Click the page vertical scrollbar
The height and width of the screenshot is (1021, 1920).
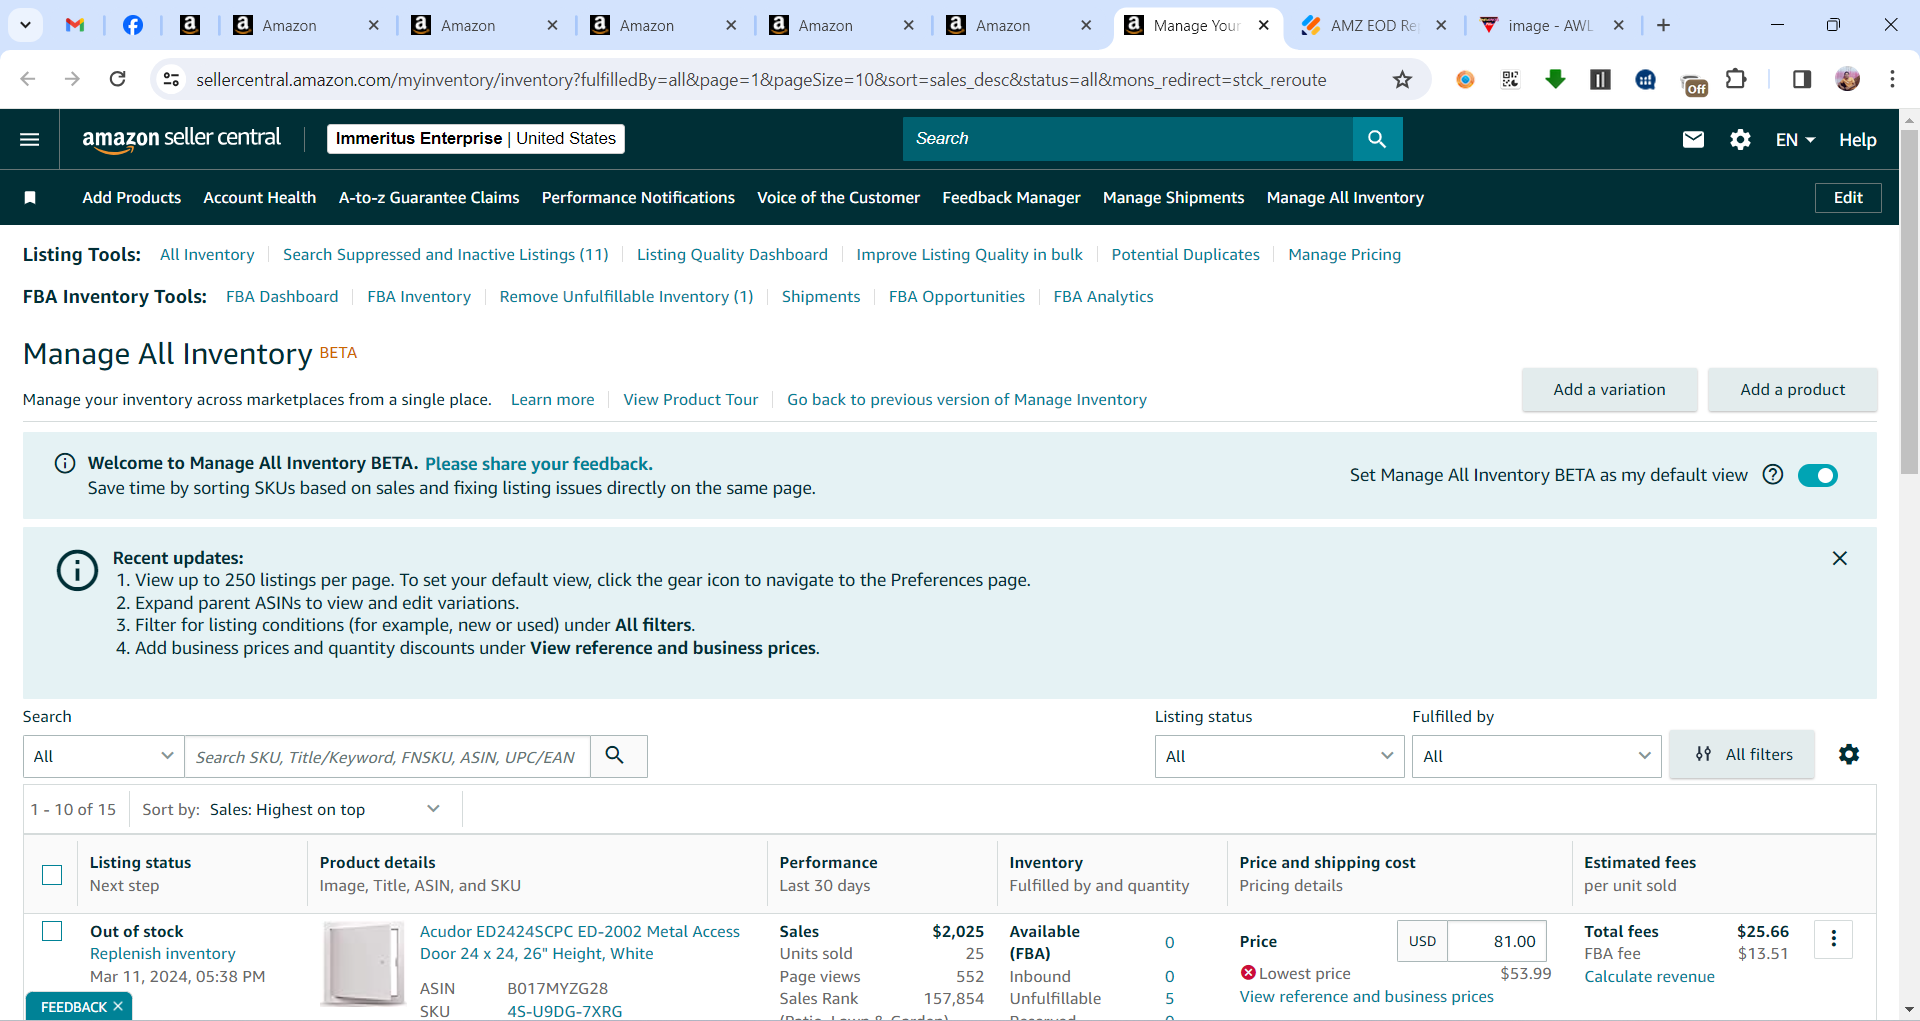tap(1909, 300)
